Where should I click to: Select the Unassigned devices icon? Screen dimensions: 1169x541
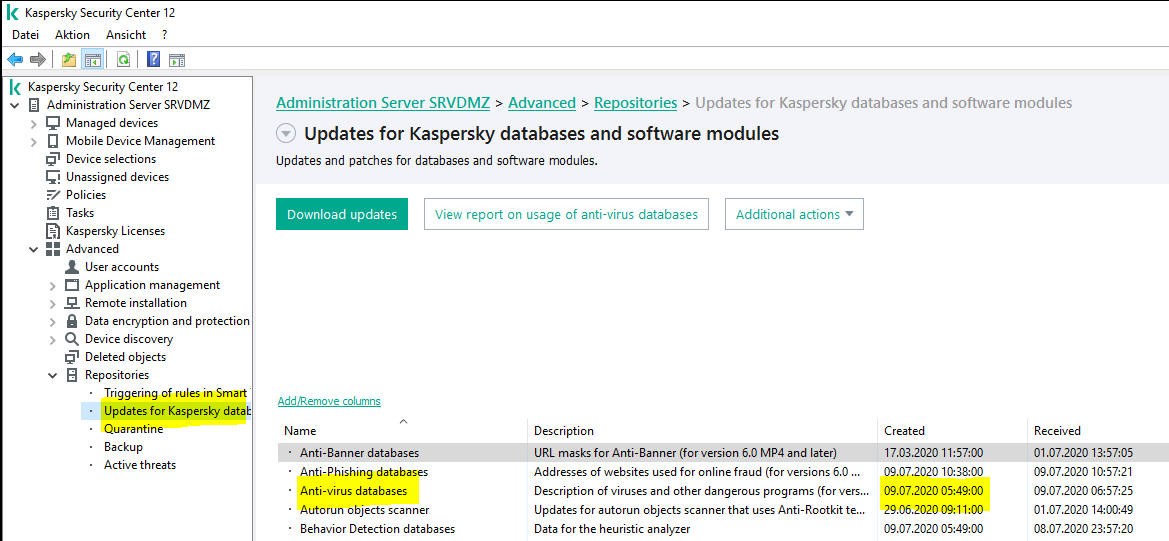pyautogui.click(x=53, y=177)
